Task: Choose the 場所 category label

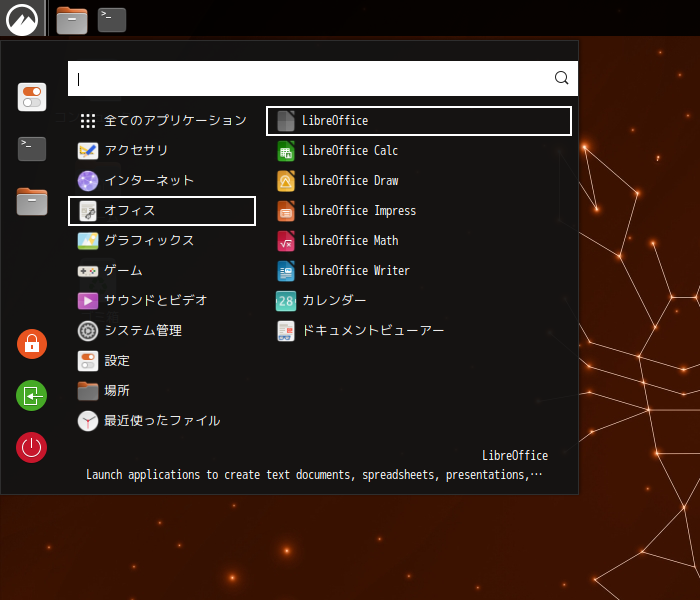Action: coord(117,391)
